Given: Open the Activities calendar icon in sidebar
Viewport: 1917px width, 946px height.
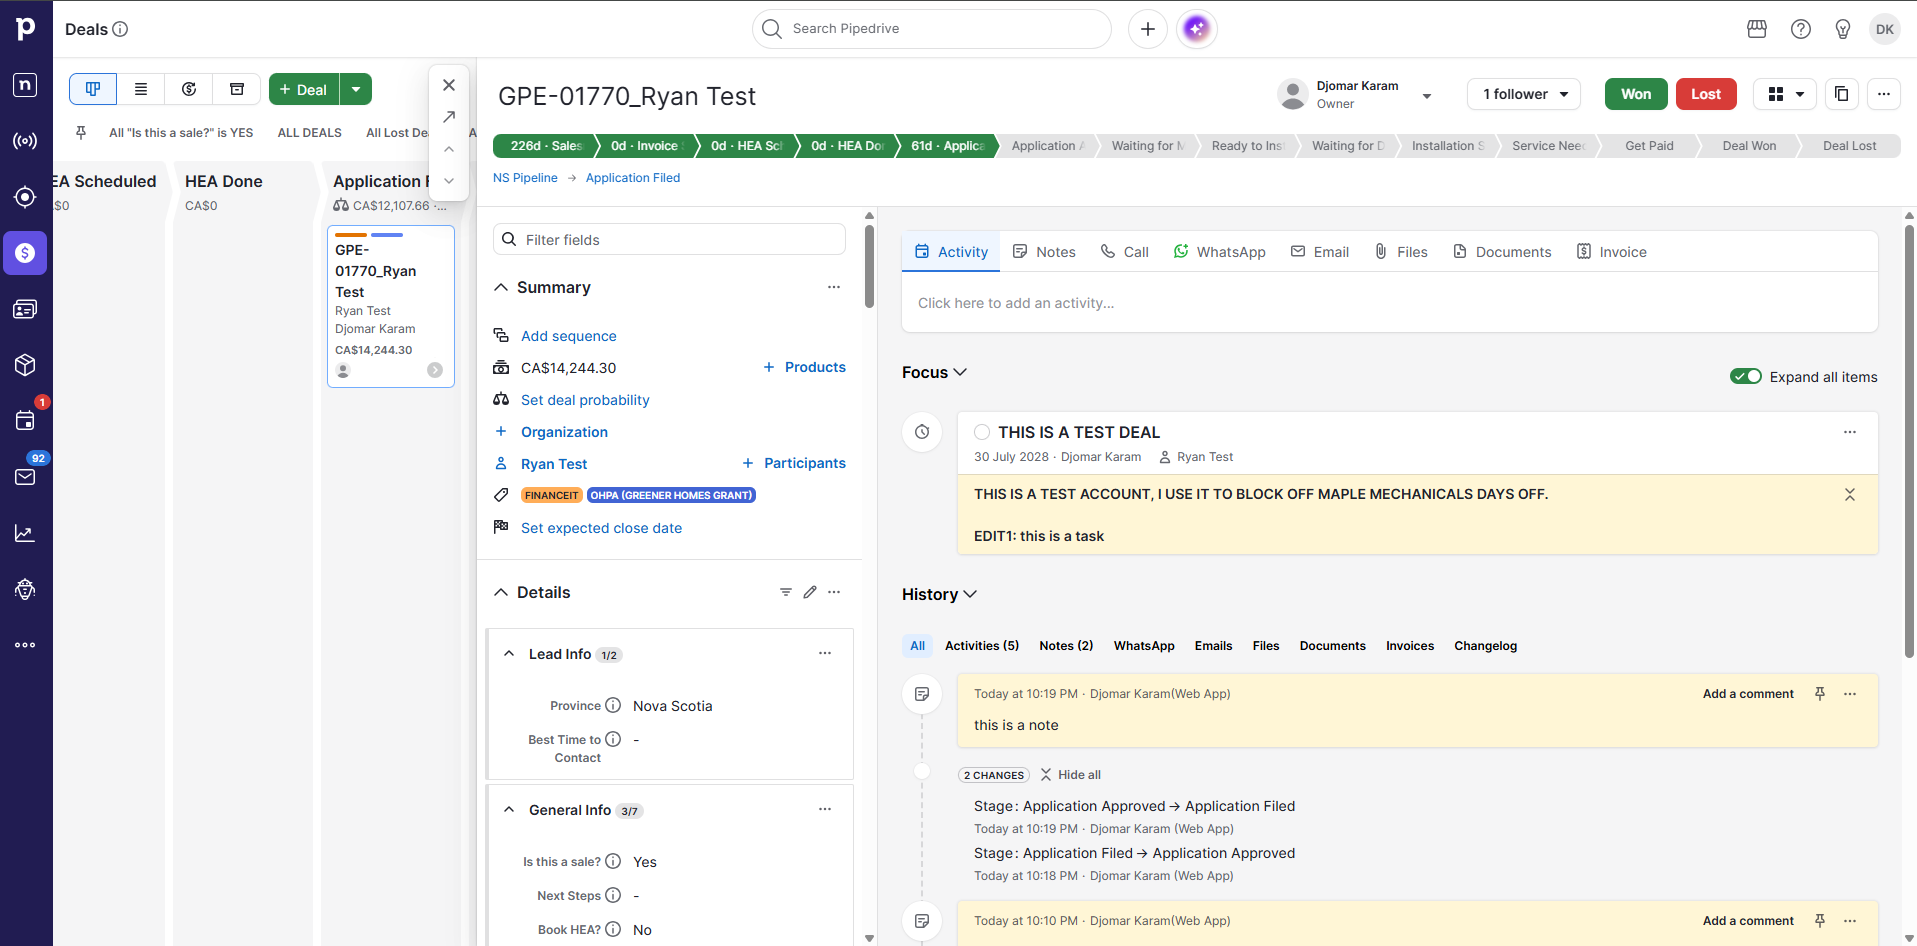Looking at the screenshot, I should click(x=26, y=421).
